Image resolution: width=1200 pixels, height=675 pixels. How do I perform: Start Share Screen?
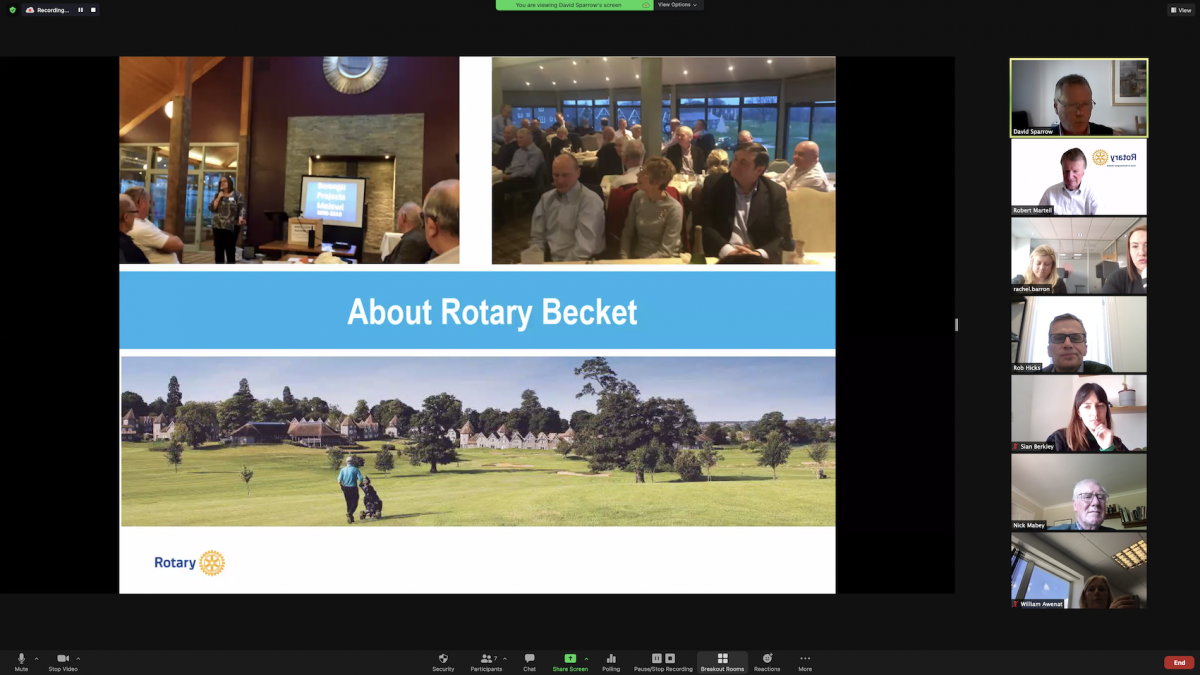570,662
